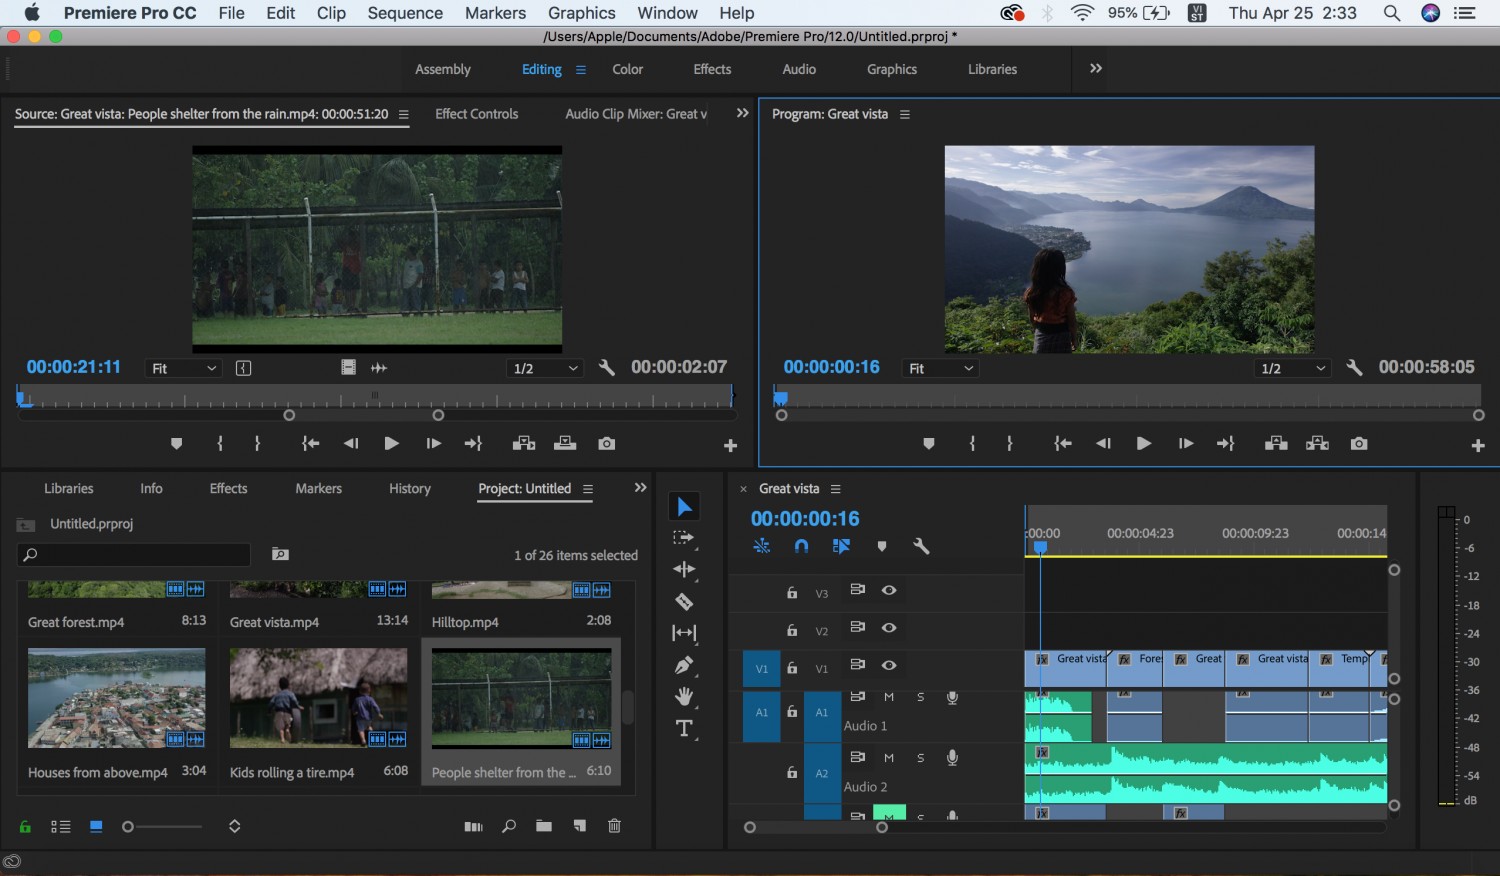Image resolution: width=1500 pixels, height=876 pixels.
Task: Open timeline settings wrench icon
Action: point(921,546)
